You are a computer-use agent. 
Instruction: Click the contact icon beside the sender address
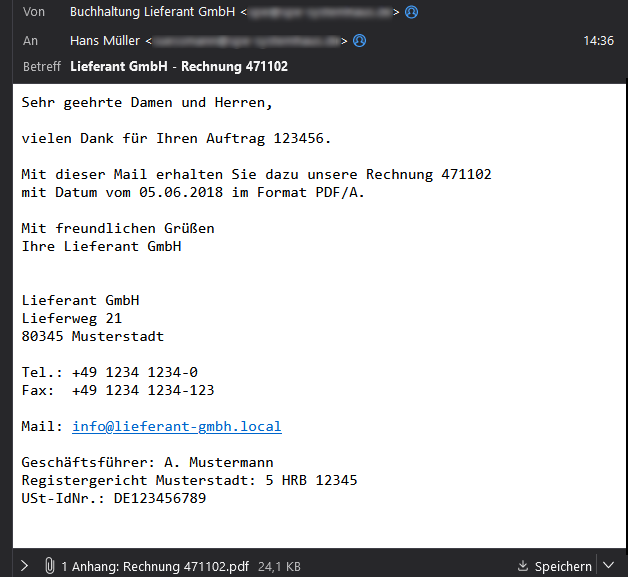(x=411, y=13)
